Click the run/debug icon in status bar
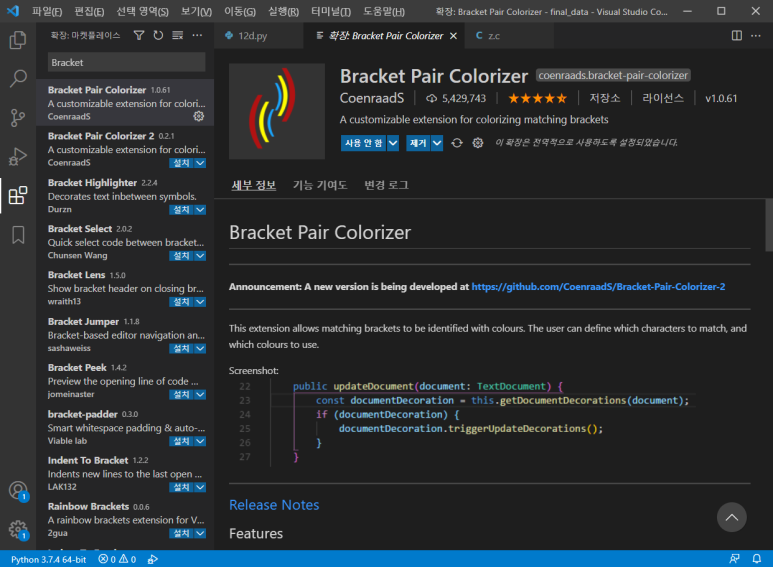The width and height of the screenshot is (773, 567). (153, 559)
